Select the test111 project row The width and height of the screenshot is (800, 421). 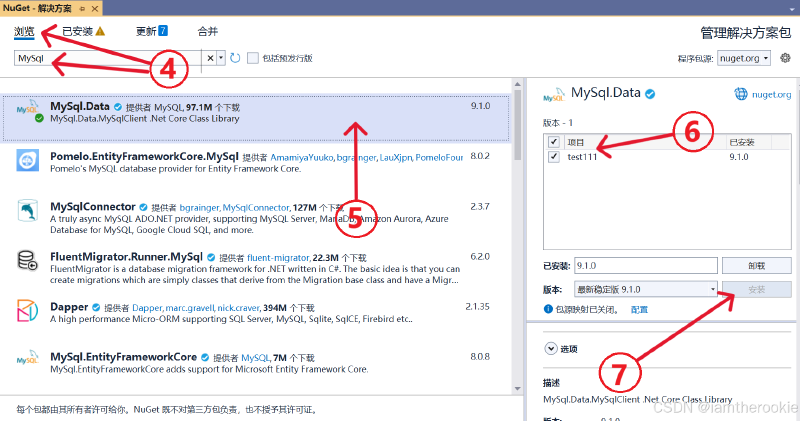coord(667,157)
